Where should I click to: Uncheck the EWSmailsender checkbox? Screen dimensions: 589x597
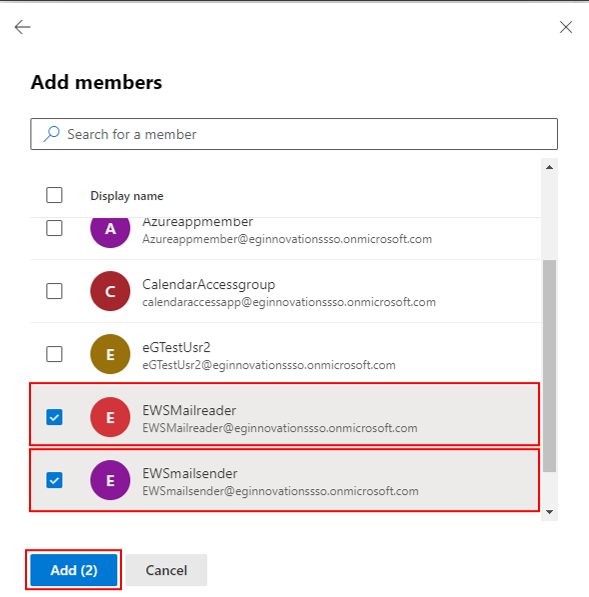[x=54, y=480]
